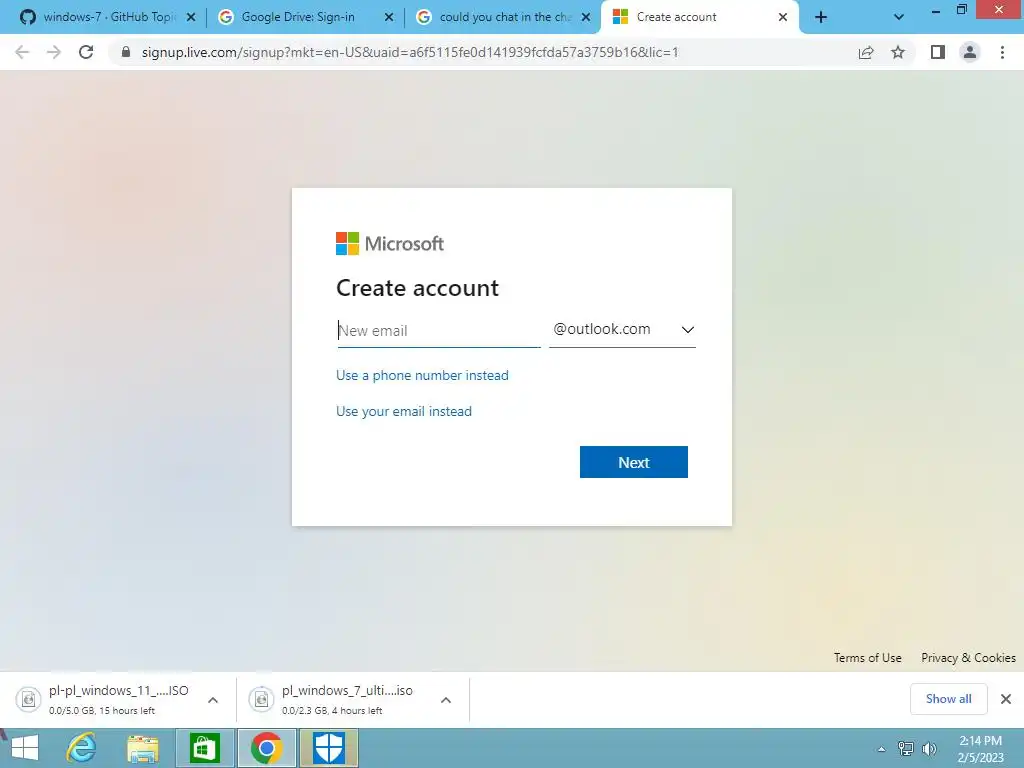The height and width of the screenshot is (768, 1024).
Task: Expand the @outlook.com domain dropdown
Action: point(622,330)
